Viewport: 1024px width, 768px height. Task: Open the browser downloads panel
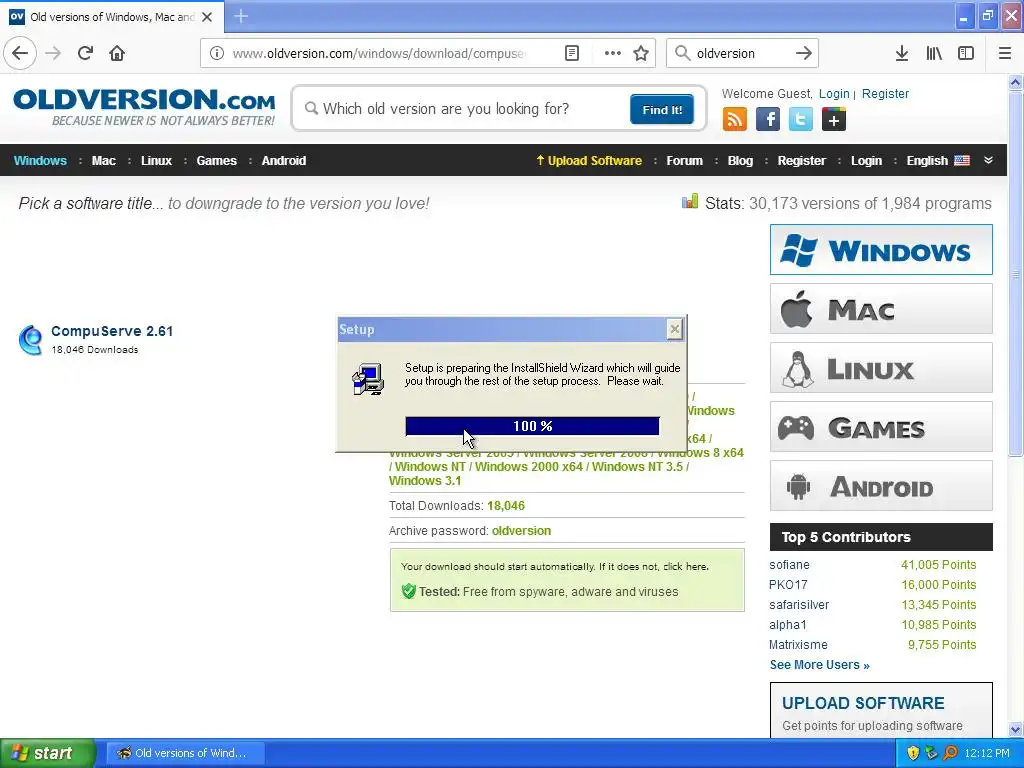pos(902,53)
